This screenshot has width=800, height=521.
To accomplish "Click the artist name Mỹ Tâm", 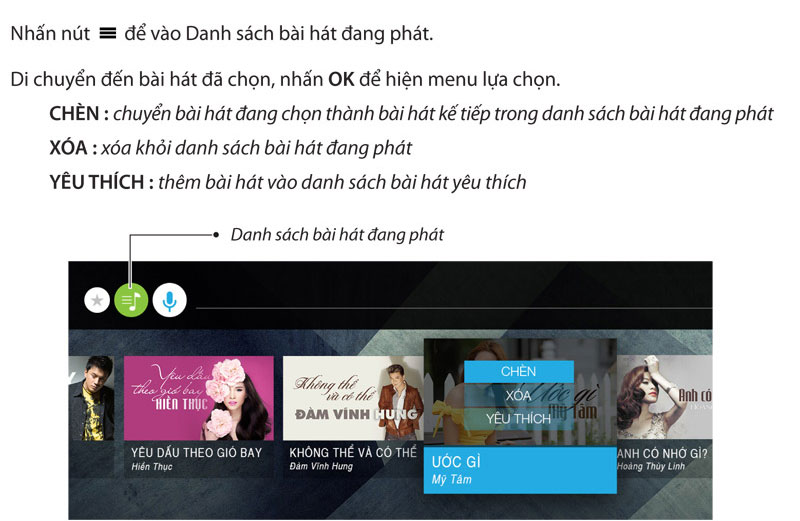I will [x=452, y=480].
